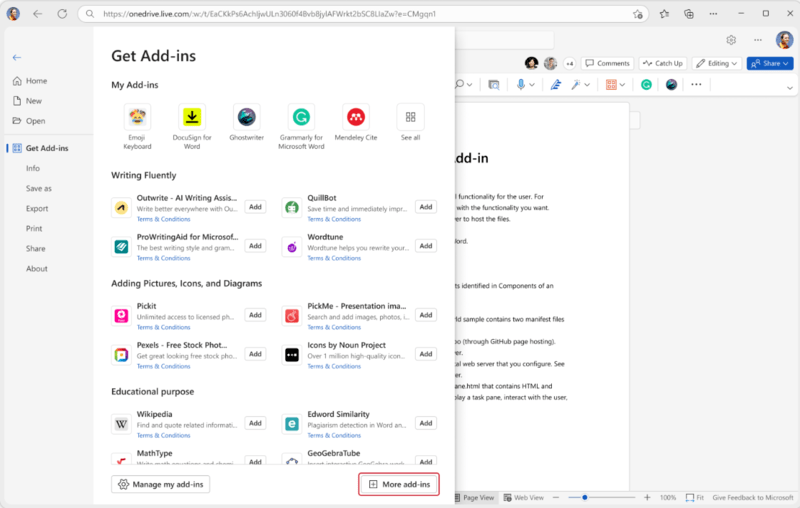Click the Icons by Noun Project icon
Viewport: 800px width, 508px height.
pyautogui.click(x=292, y=355)
